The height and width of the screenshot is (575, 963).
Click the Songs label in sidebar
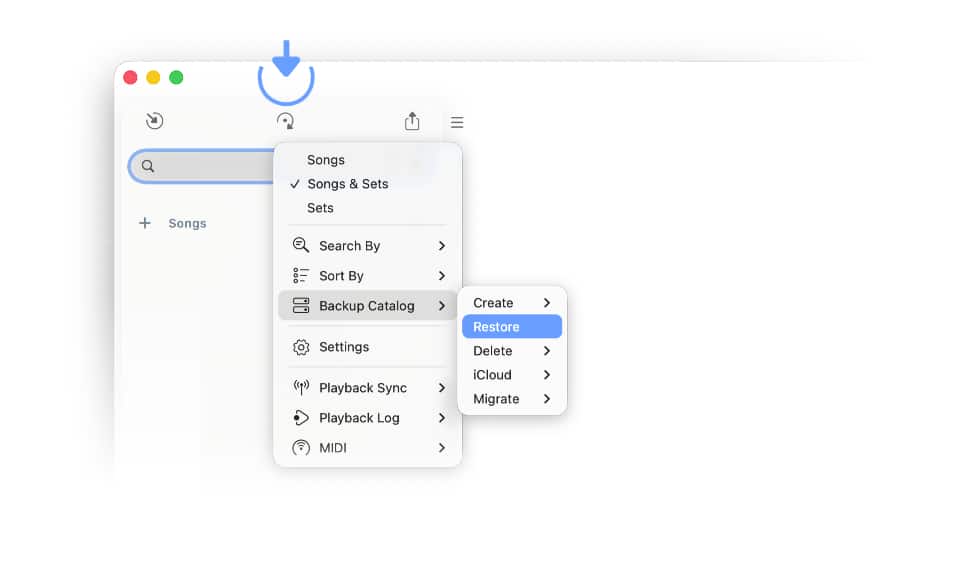[x=187, y=224]
